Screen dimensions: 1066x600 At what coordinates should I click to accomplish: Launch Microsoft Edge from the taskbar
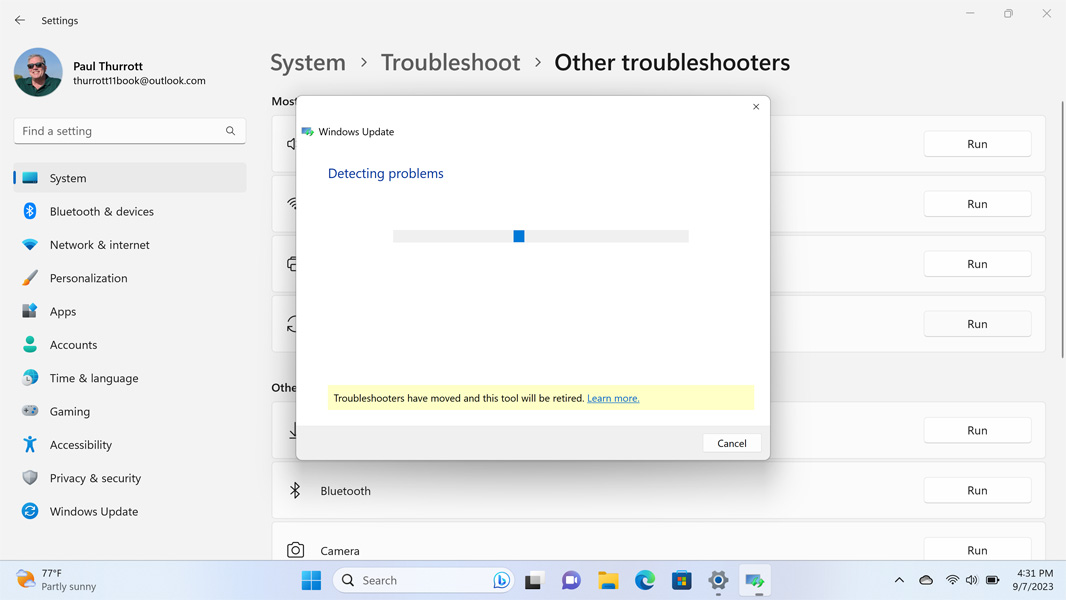click(645, 579)
